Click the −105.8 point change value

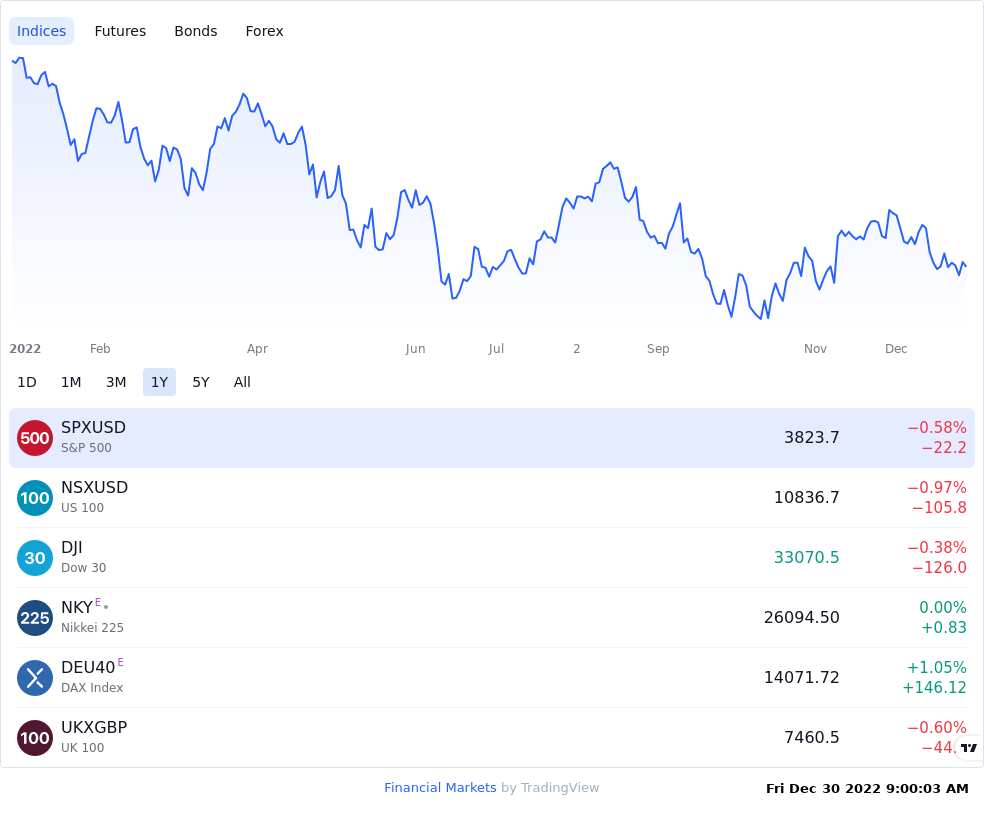[939, 508]
